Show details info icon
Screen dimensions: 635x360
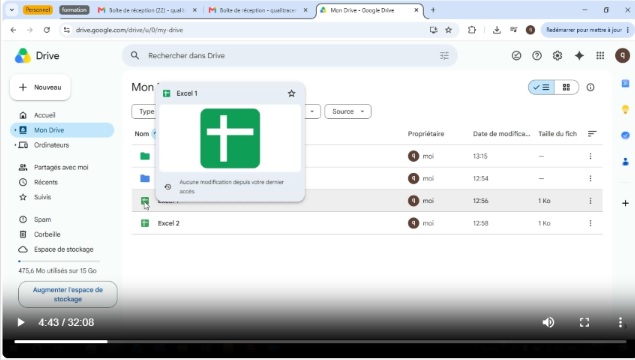[590, 87]
